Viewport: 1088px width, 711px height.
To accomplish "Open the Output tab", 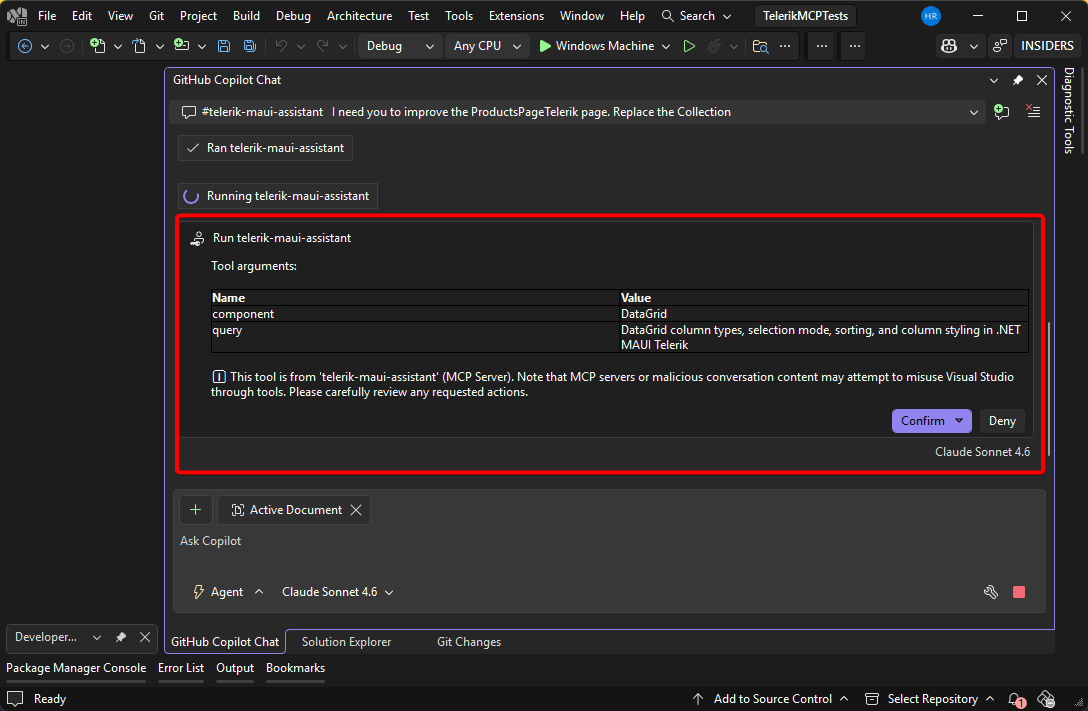I will tap(235, 668).
